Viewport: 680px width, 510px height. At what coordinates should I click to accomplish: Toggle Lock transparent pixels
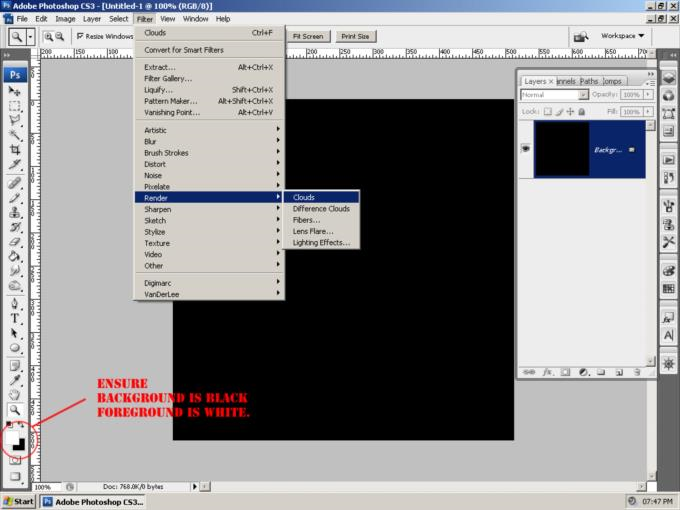[x=548, y=112]
